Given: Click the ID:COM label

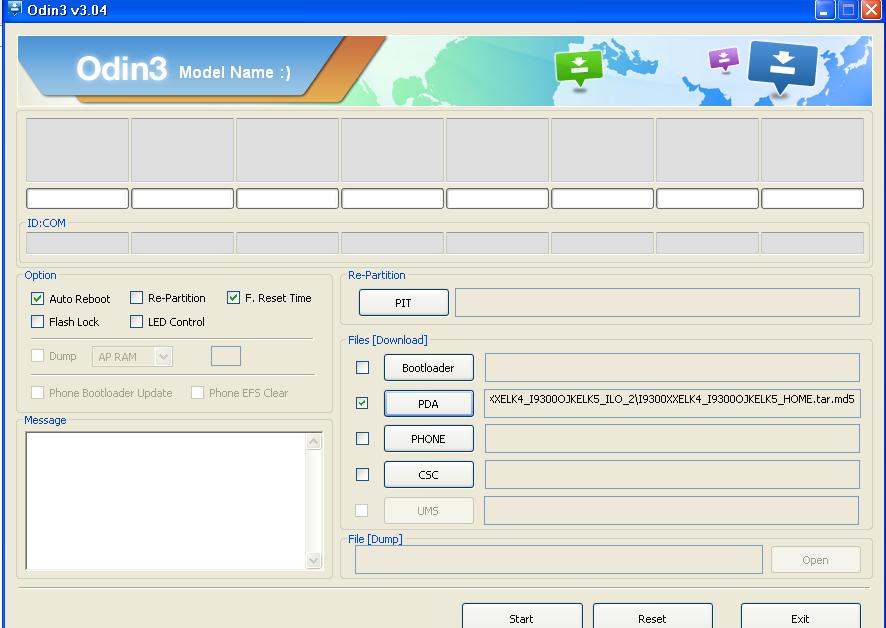Looking at the screenshot, I should (x=46, y=223).
